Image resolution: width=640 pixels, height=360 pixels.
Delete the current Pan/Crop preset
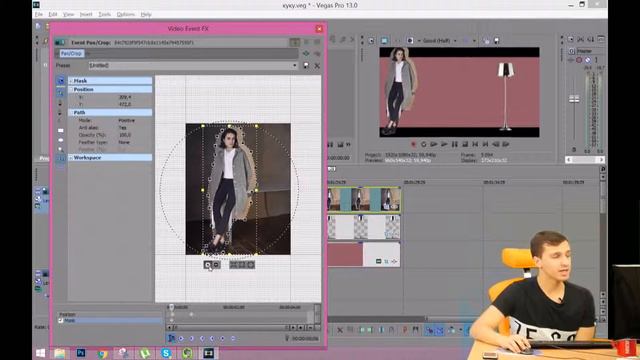pos(317,65)
